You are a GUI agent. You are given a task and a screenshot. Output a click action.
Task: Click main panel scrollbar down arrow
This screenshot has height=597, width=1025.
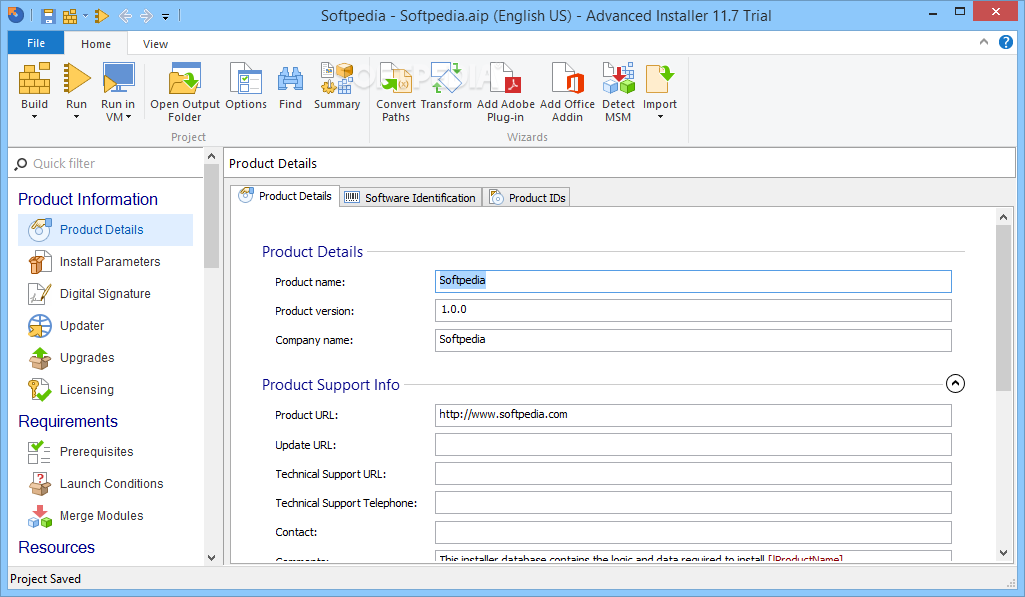click(x=1003, y=553)
